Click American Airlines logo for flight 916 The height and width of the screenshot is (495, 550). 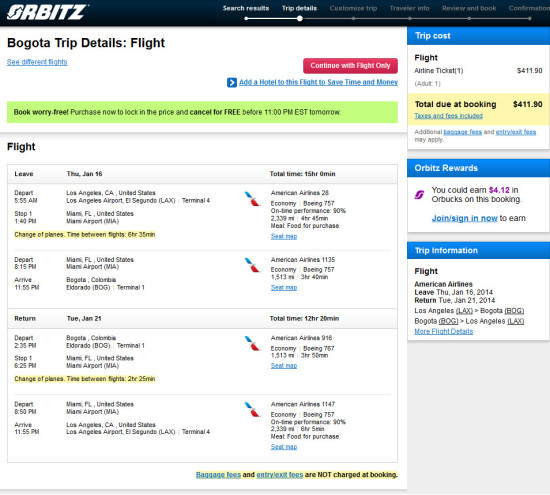pyautogui.click(x=252, y=343)
